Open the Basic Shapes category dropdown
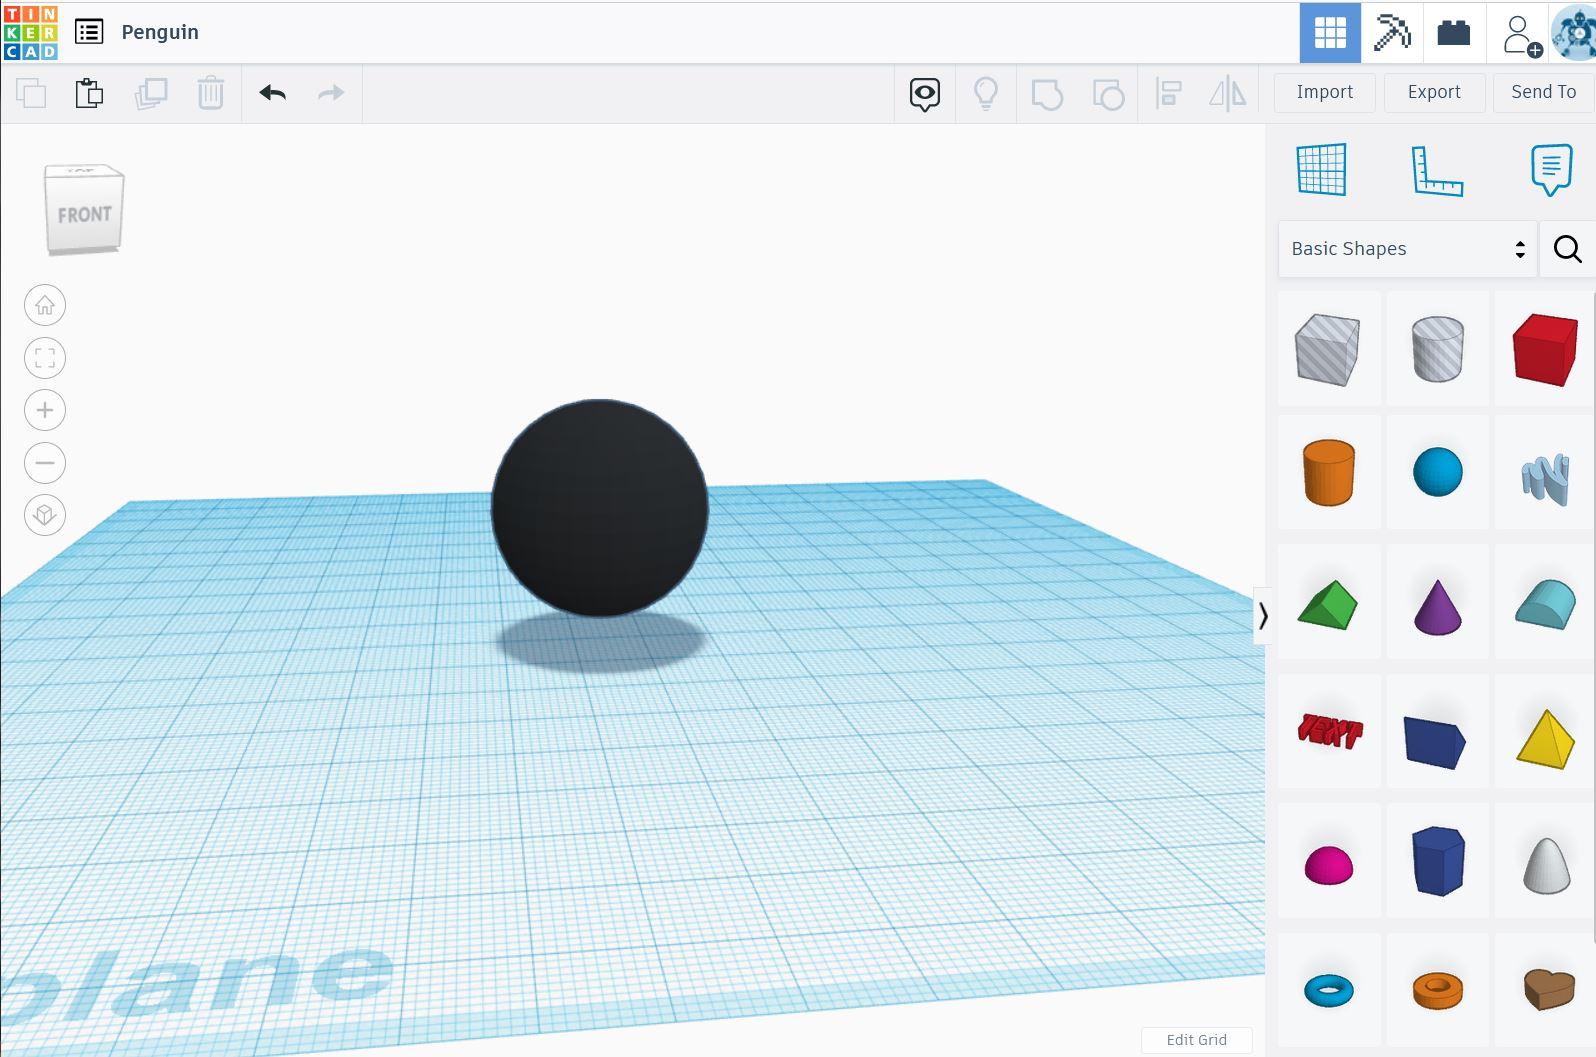This screenshot has width=1596, height=1057. (x=1407, y=249)
